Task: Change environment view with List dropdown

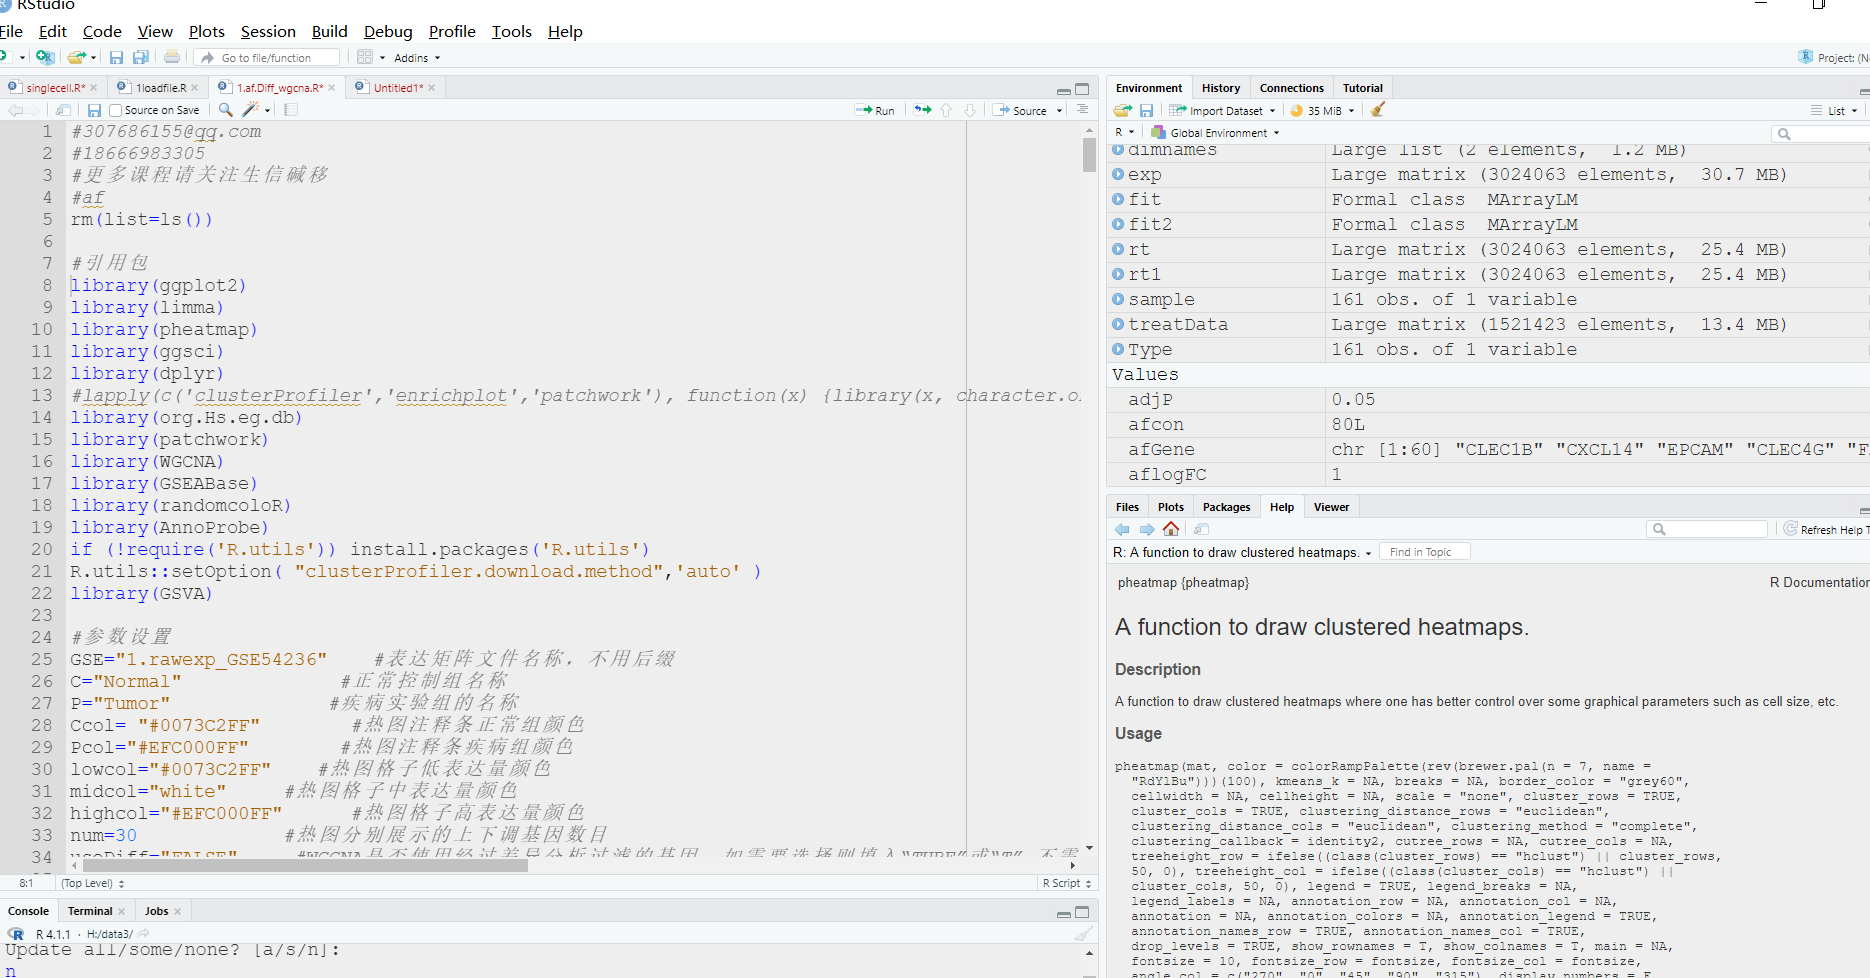Action: pyautogui.click(x=1834, y=111)
